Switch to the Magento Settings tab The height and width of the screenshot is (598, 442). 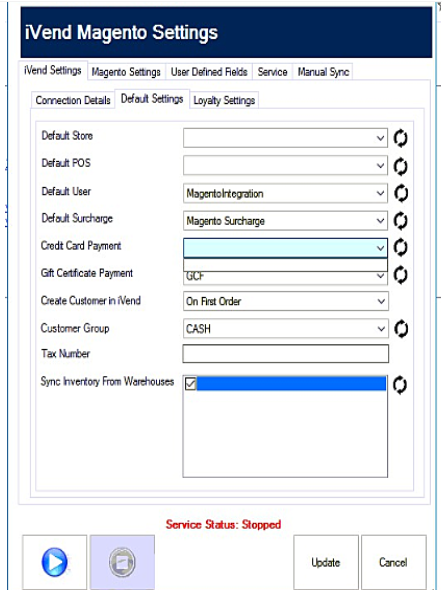click(x=126, y=72)
